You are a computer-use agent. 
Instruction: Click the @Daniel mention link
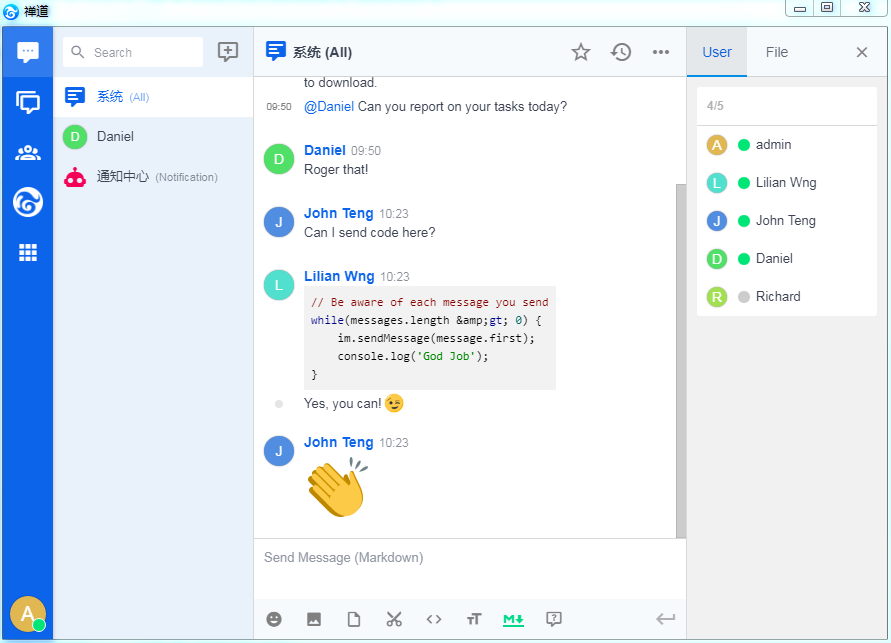coord(329,106)
